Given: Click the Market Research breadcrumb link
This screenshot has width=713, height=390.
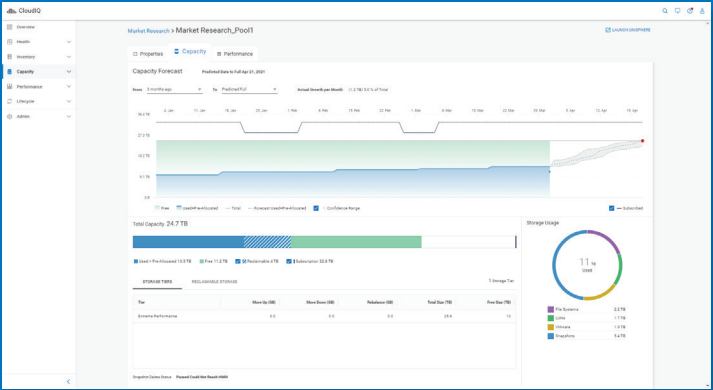Looking at the screenshot, I should pos(149,31).
